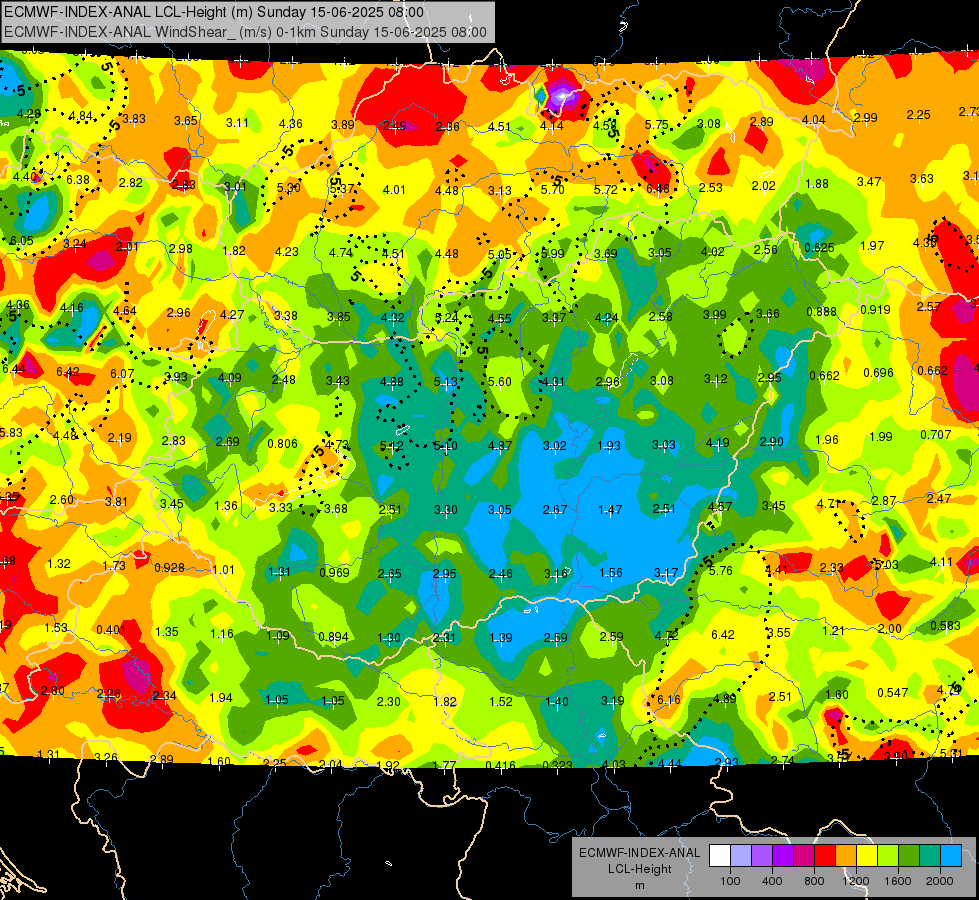Click the wind shear value 5.99

click(x=553, y=253)
